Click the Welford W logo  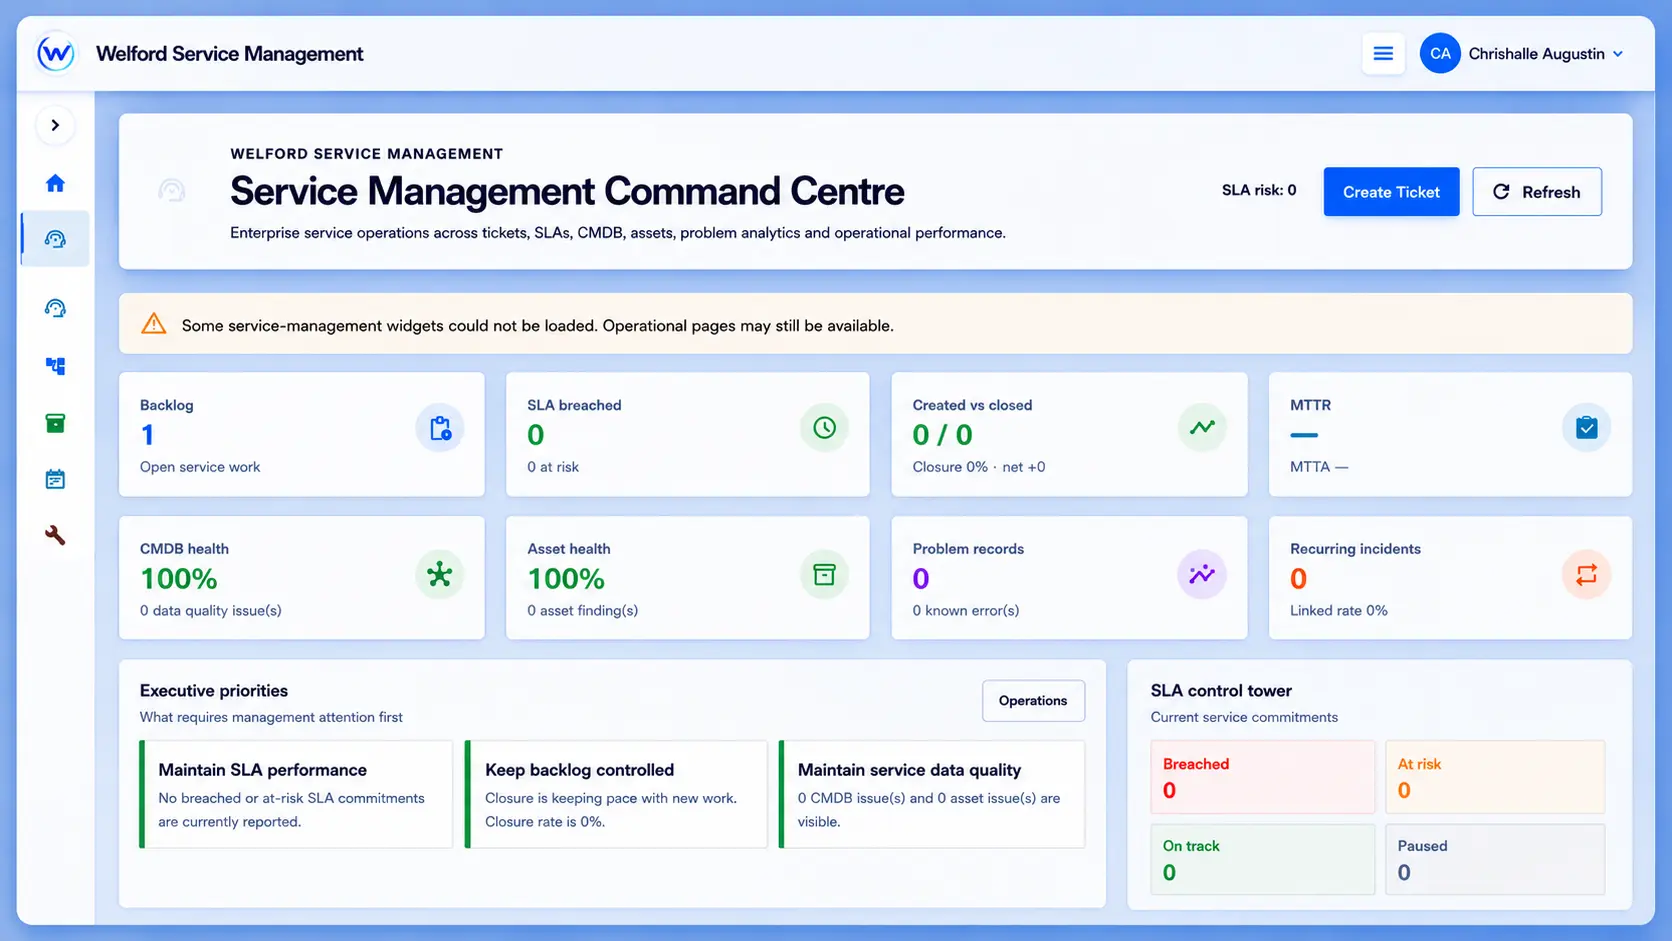[55, 53]
